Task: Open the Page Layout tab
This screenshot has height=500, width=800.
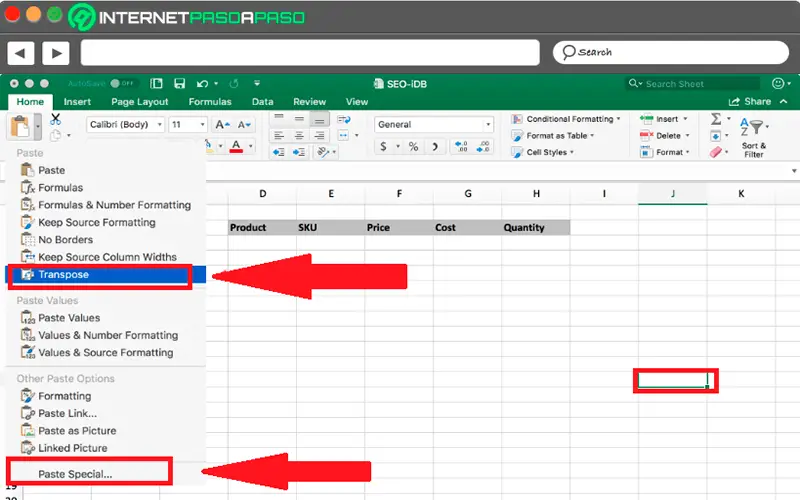Action: 139,102
